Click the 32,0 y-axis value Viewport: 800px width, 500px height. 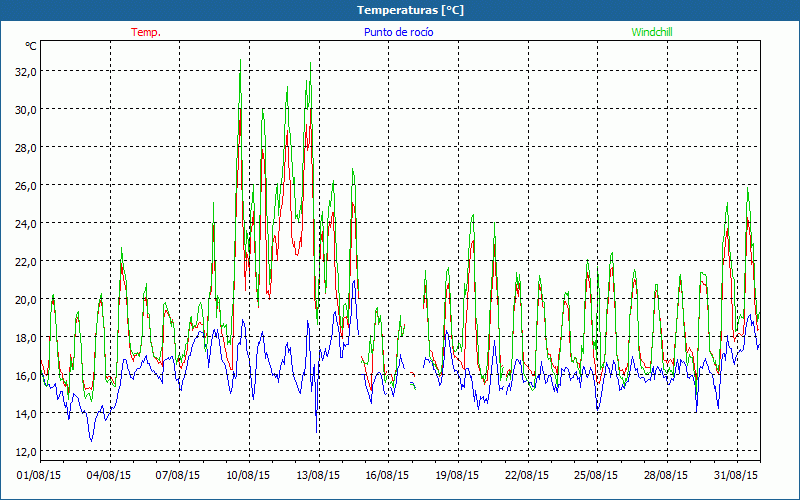26,72
